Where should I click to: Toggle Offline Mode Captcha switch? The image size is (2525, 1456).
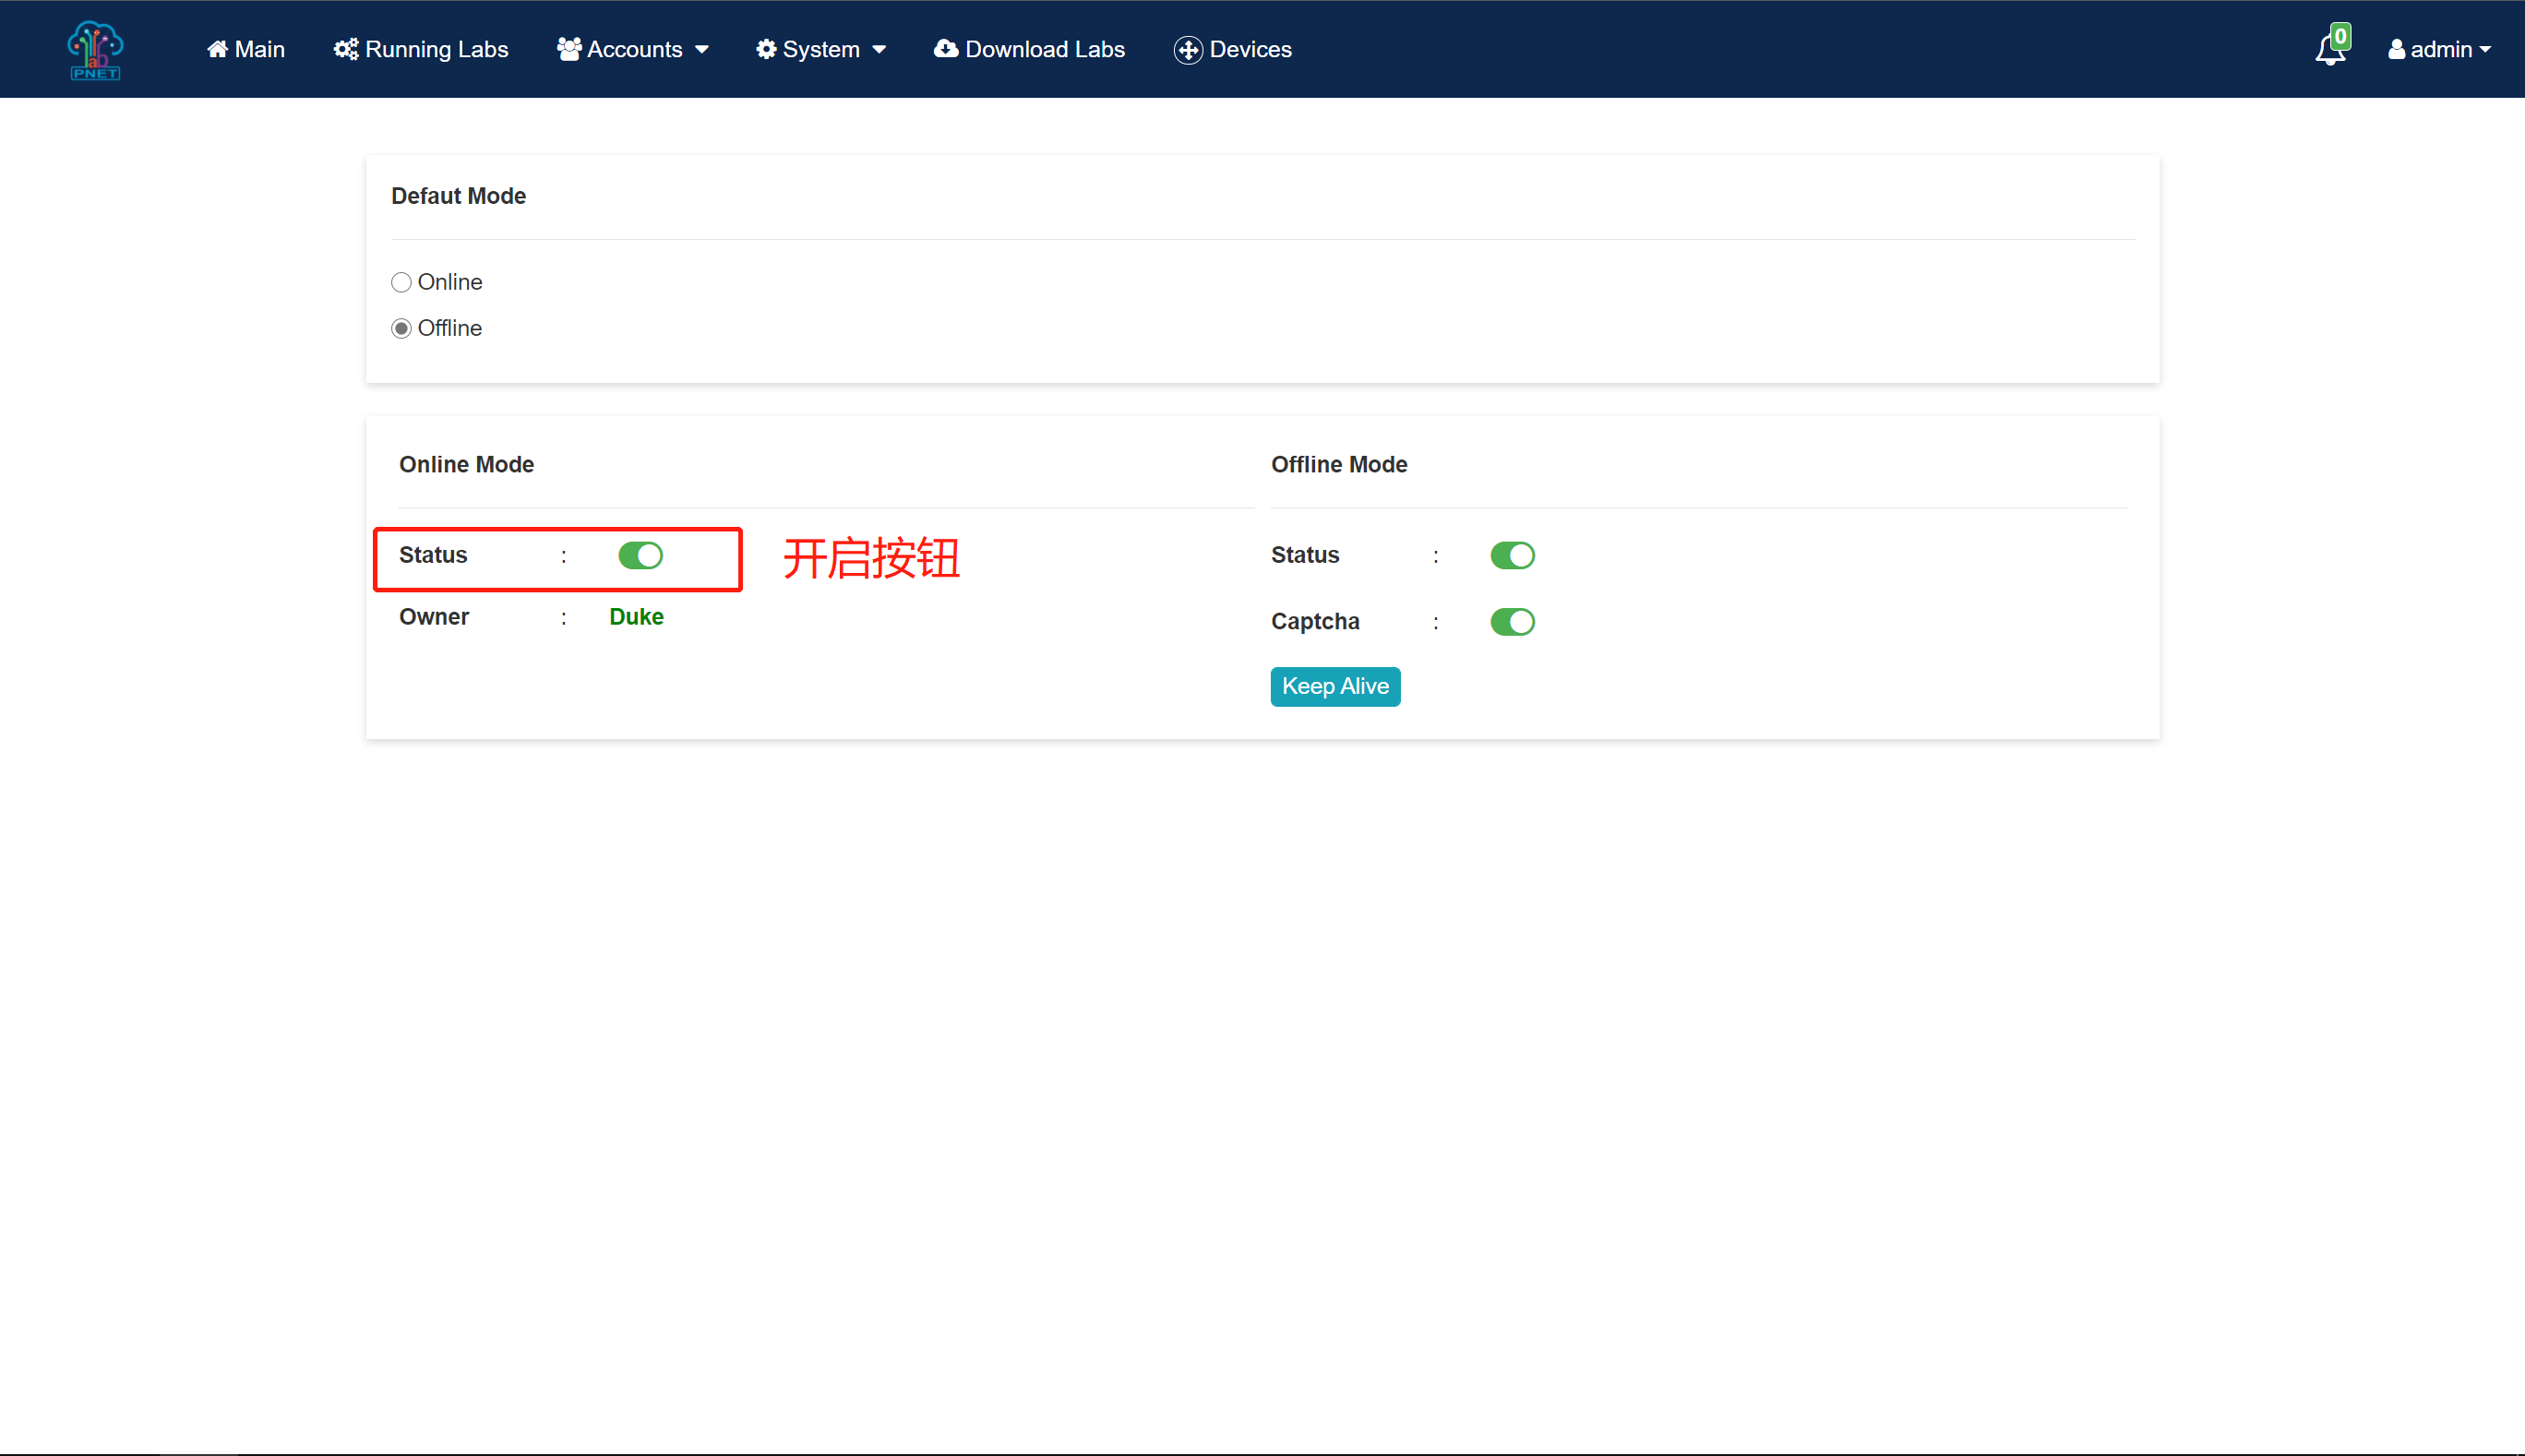click(x=1511, y=621)
